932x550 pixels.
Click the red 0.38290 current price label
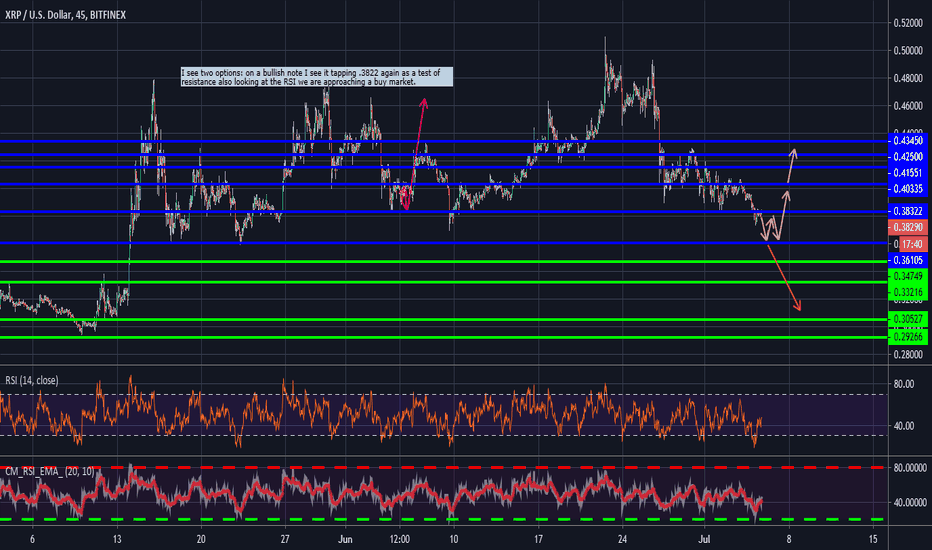coord(908,227)
